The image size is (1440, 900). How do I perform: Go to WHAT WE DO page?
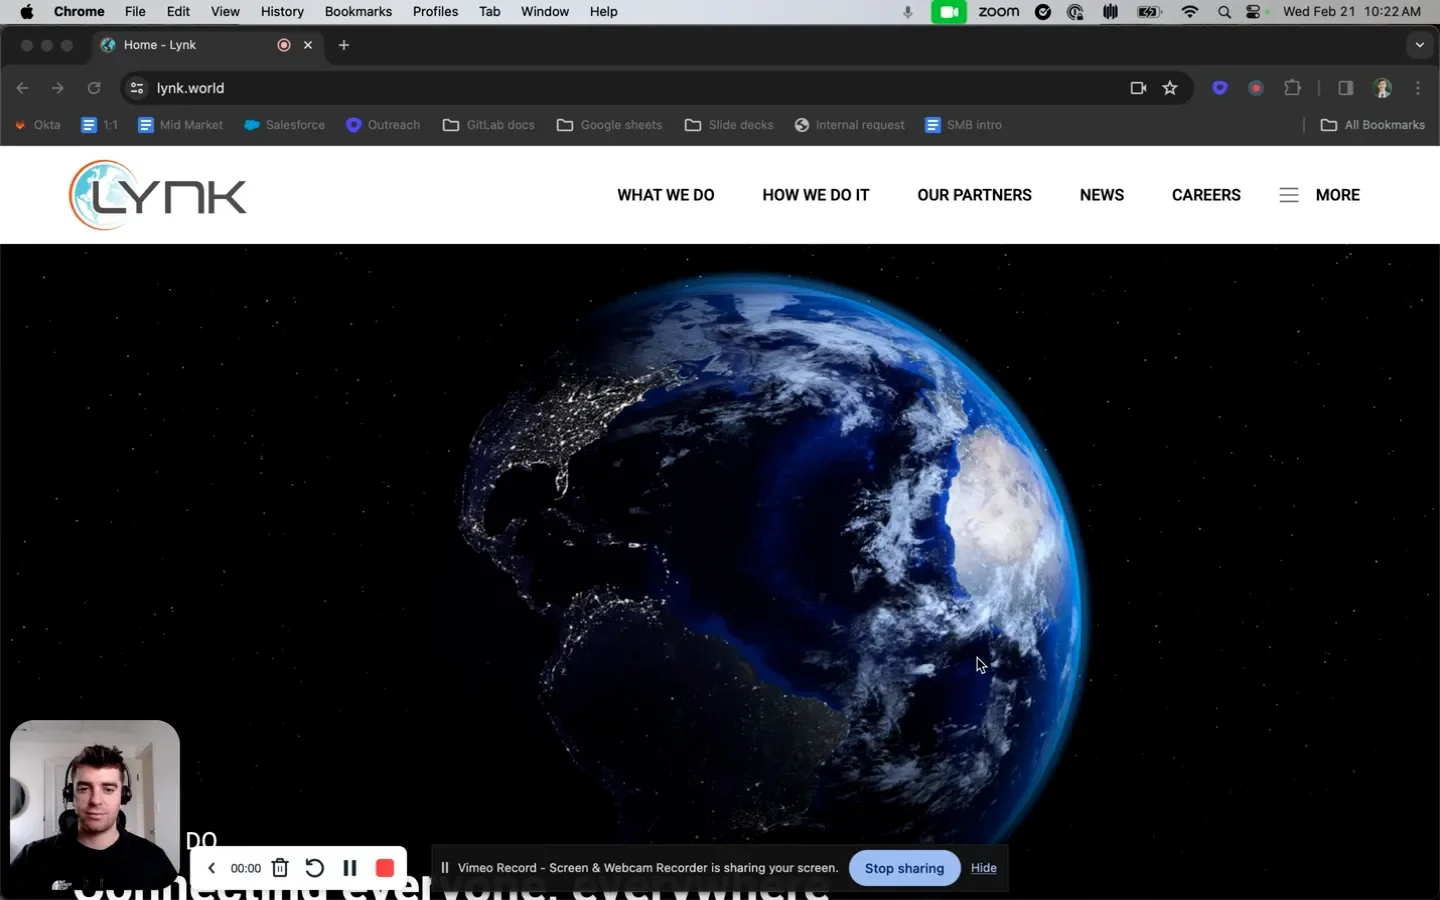point(666,195)
